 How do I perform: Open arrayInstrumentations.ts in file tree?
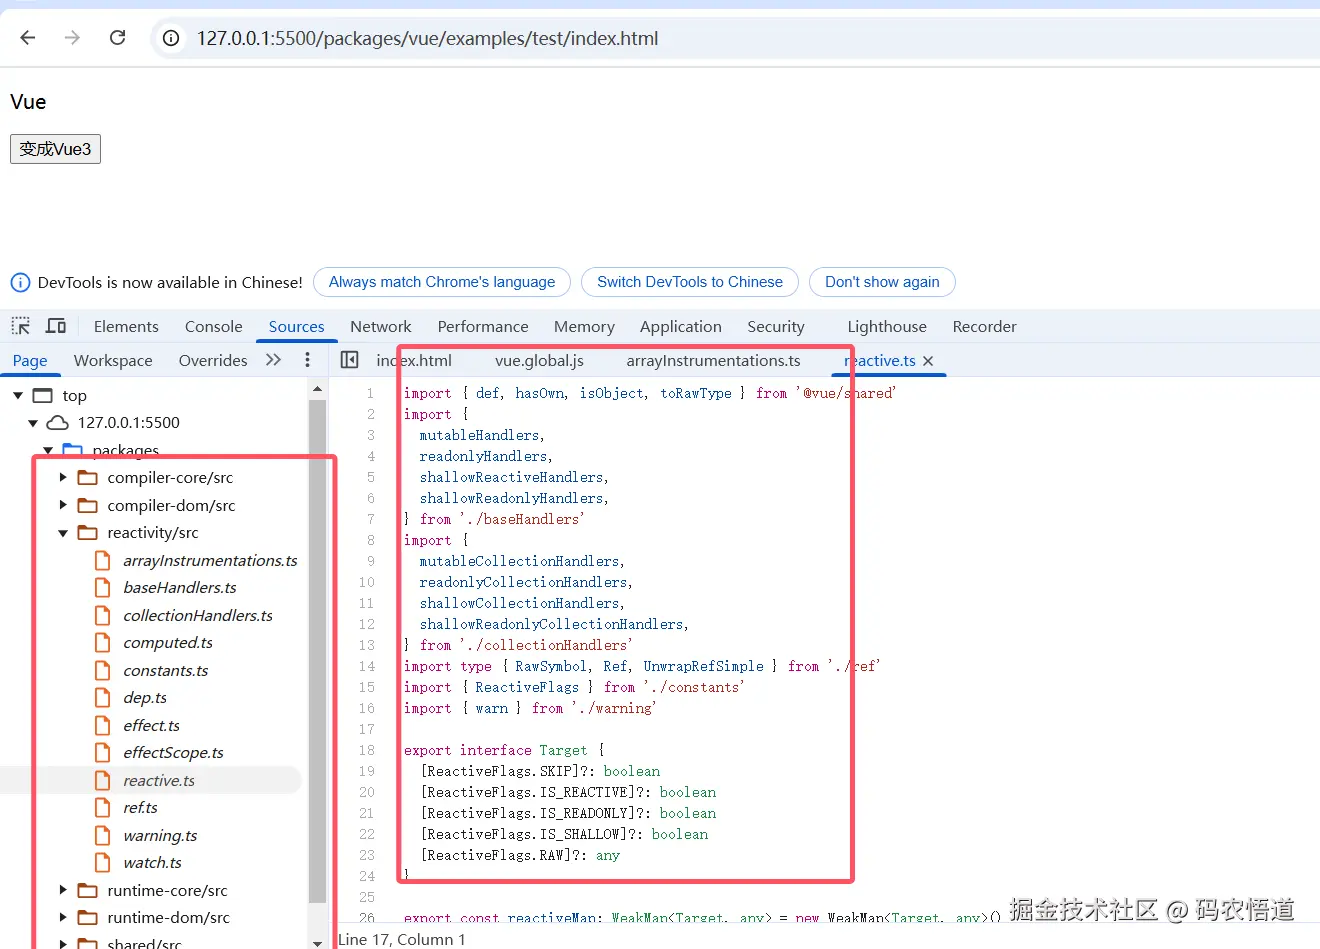coord(210,560)
